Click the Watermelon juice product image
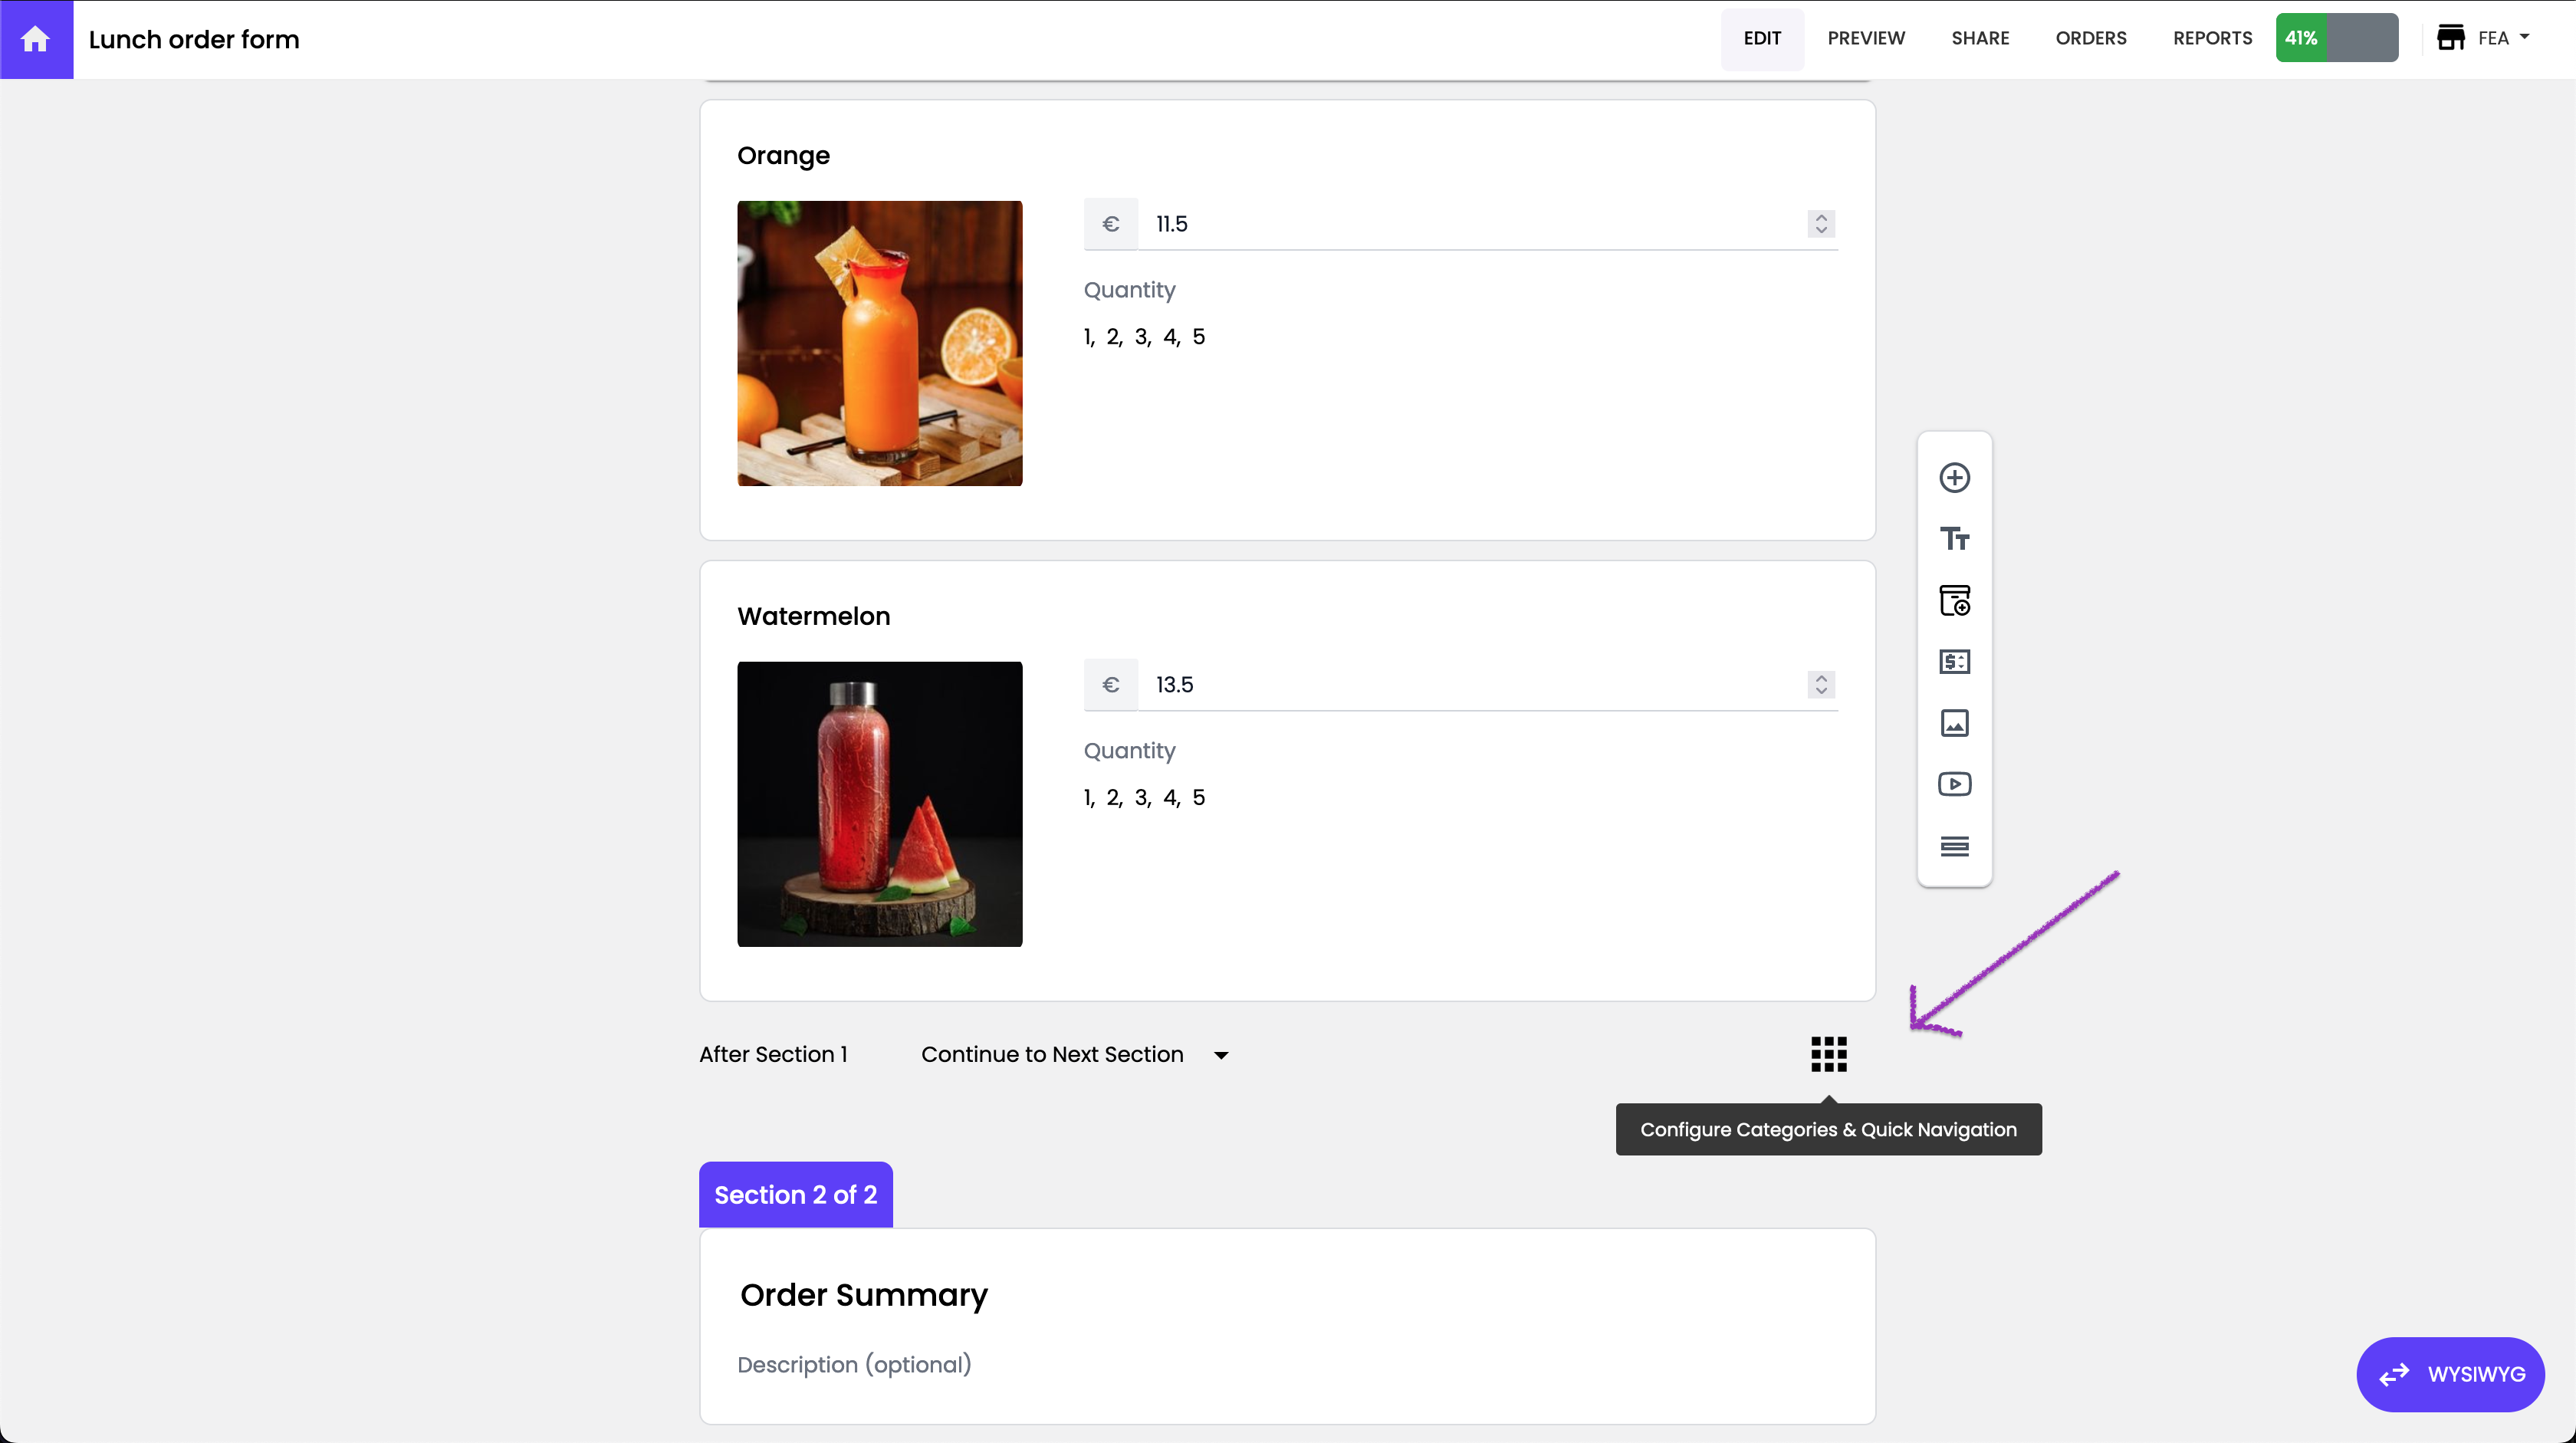2576x1443 pixels. pyautogui.click(x=879, y=804)
